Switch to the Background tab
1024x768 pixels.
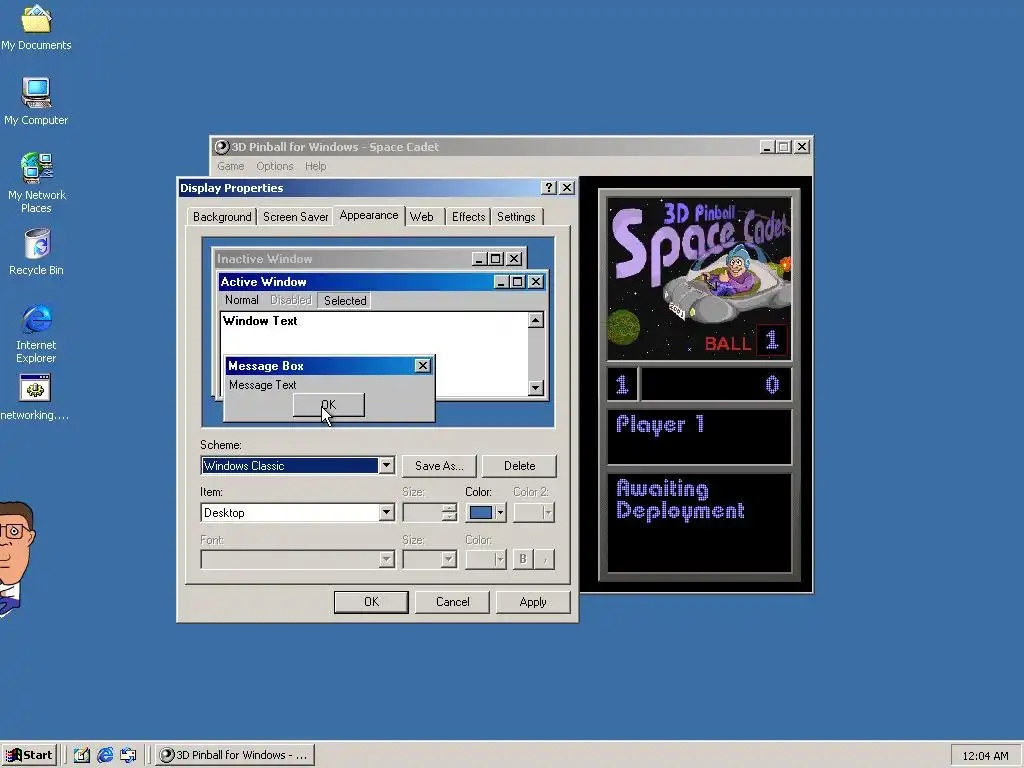point(222,217)
